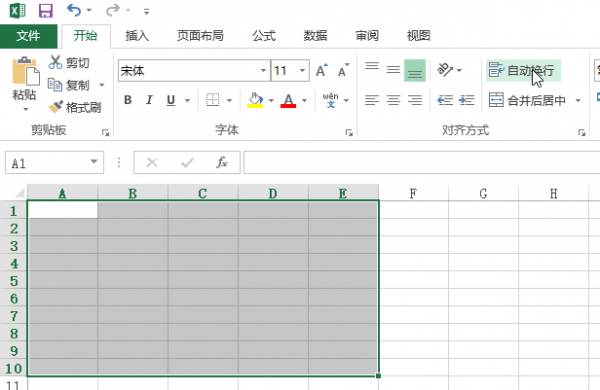Enable 自动换行 wrap text

(523, 70)
